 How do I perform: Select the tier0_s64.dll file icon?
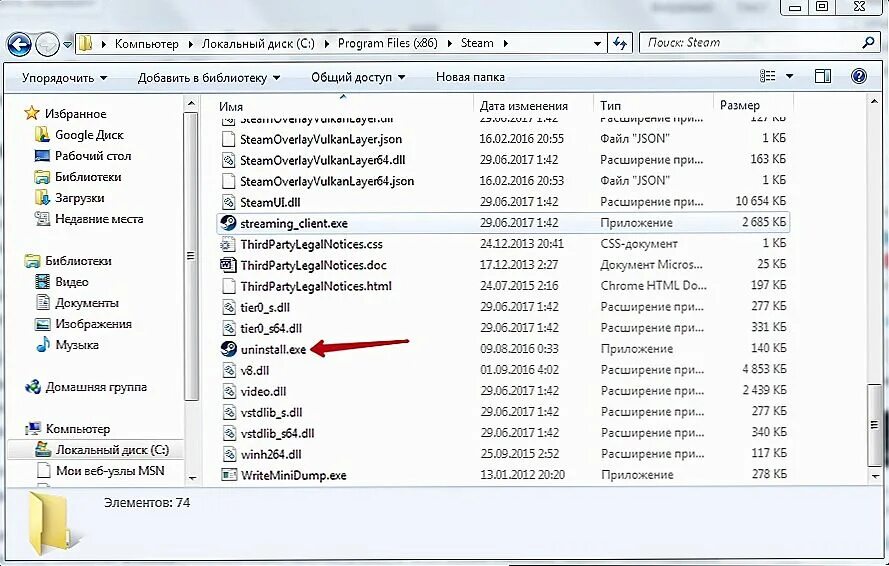click(228, 328)
